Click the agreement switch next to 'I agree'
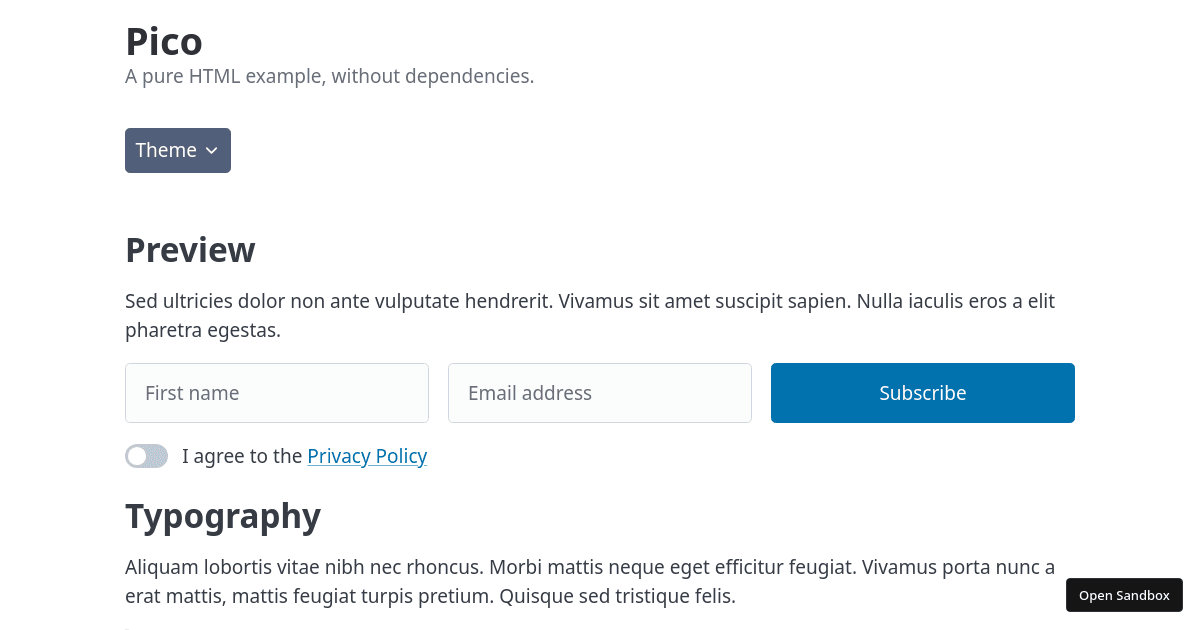The height and width of the screenshot is (630, 1200). click(x=146, y=456)
